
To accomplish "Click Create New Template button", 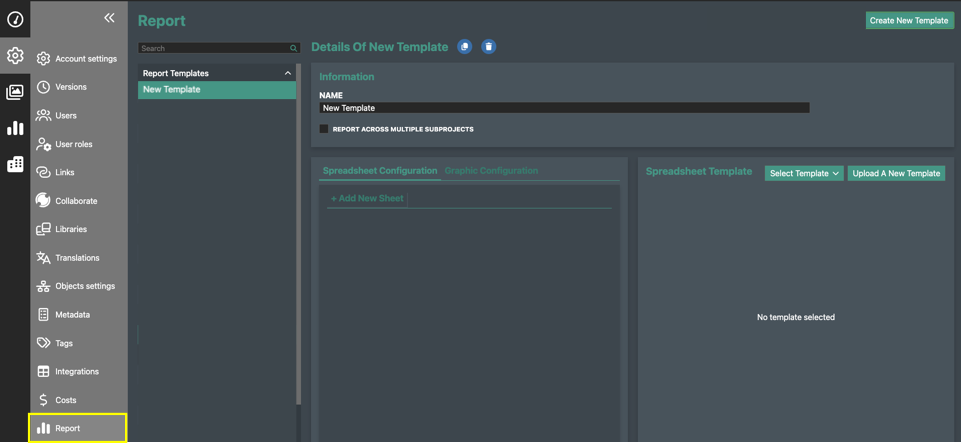I will (x=908, y=20).
